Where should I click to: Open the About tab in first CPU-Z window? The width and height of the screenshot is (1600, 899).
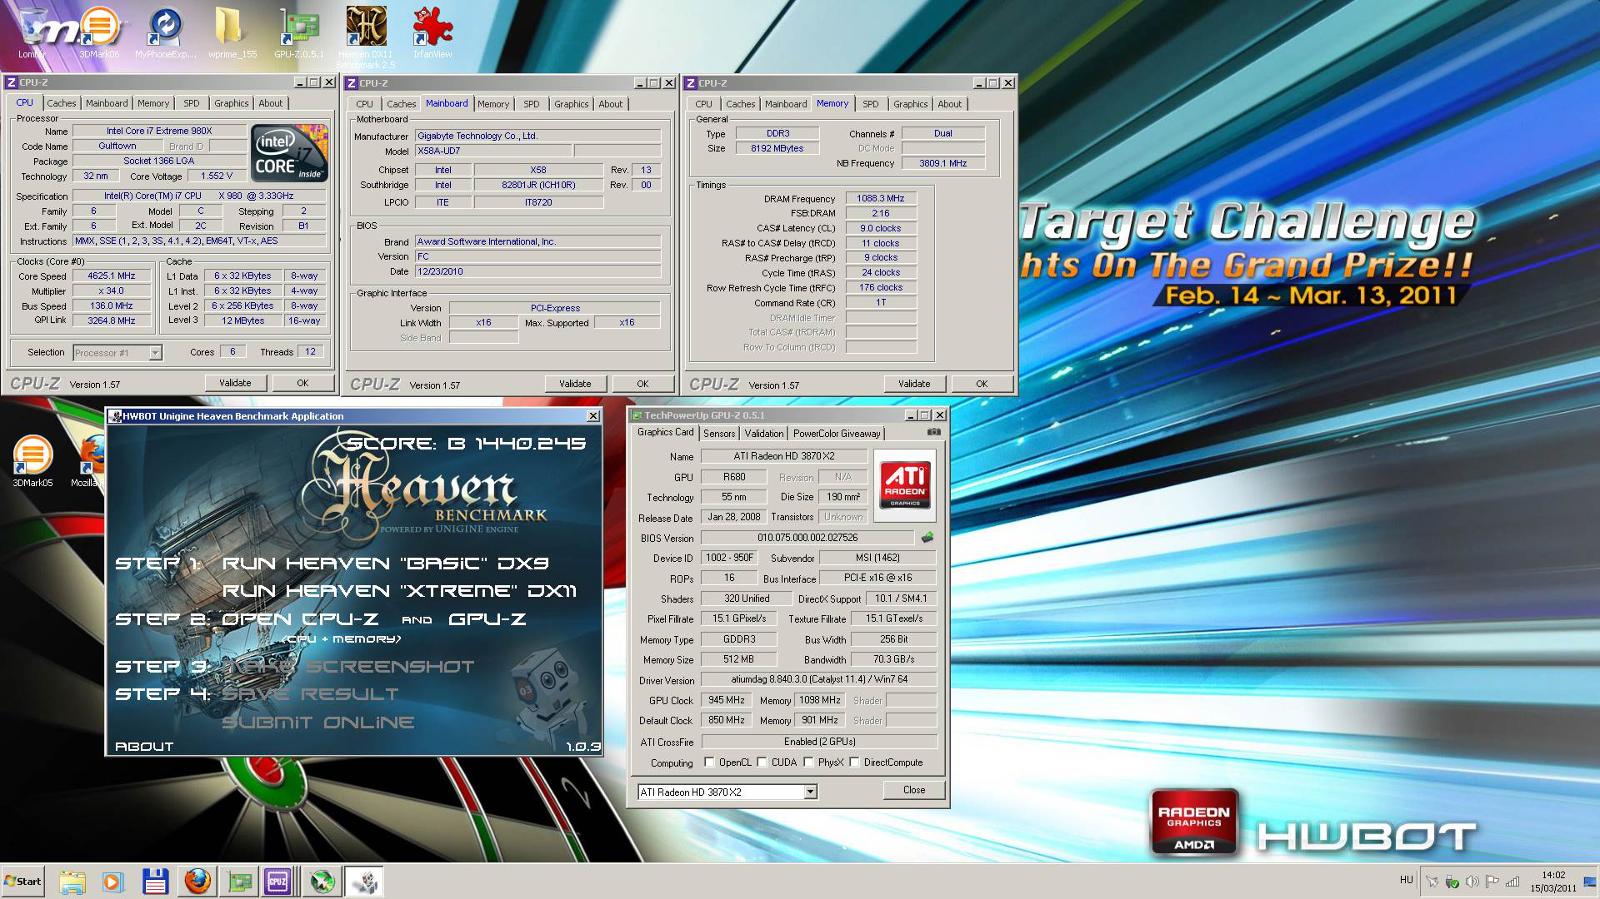[x=270, y=103]
